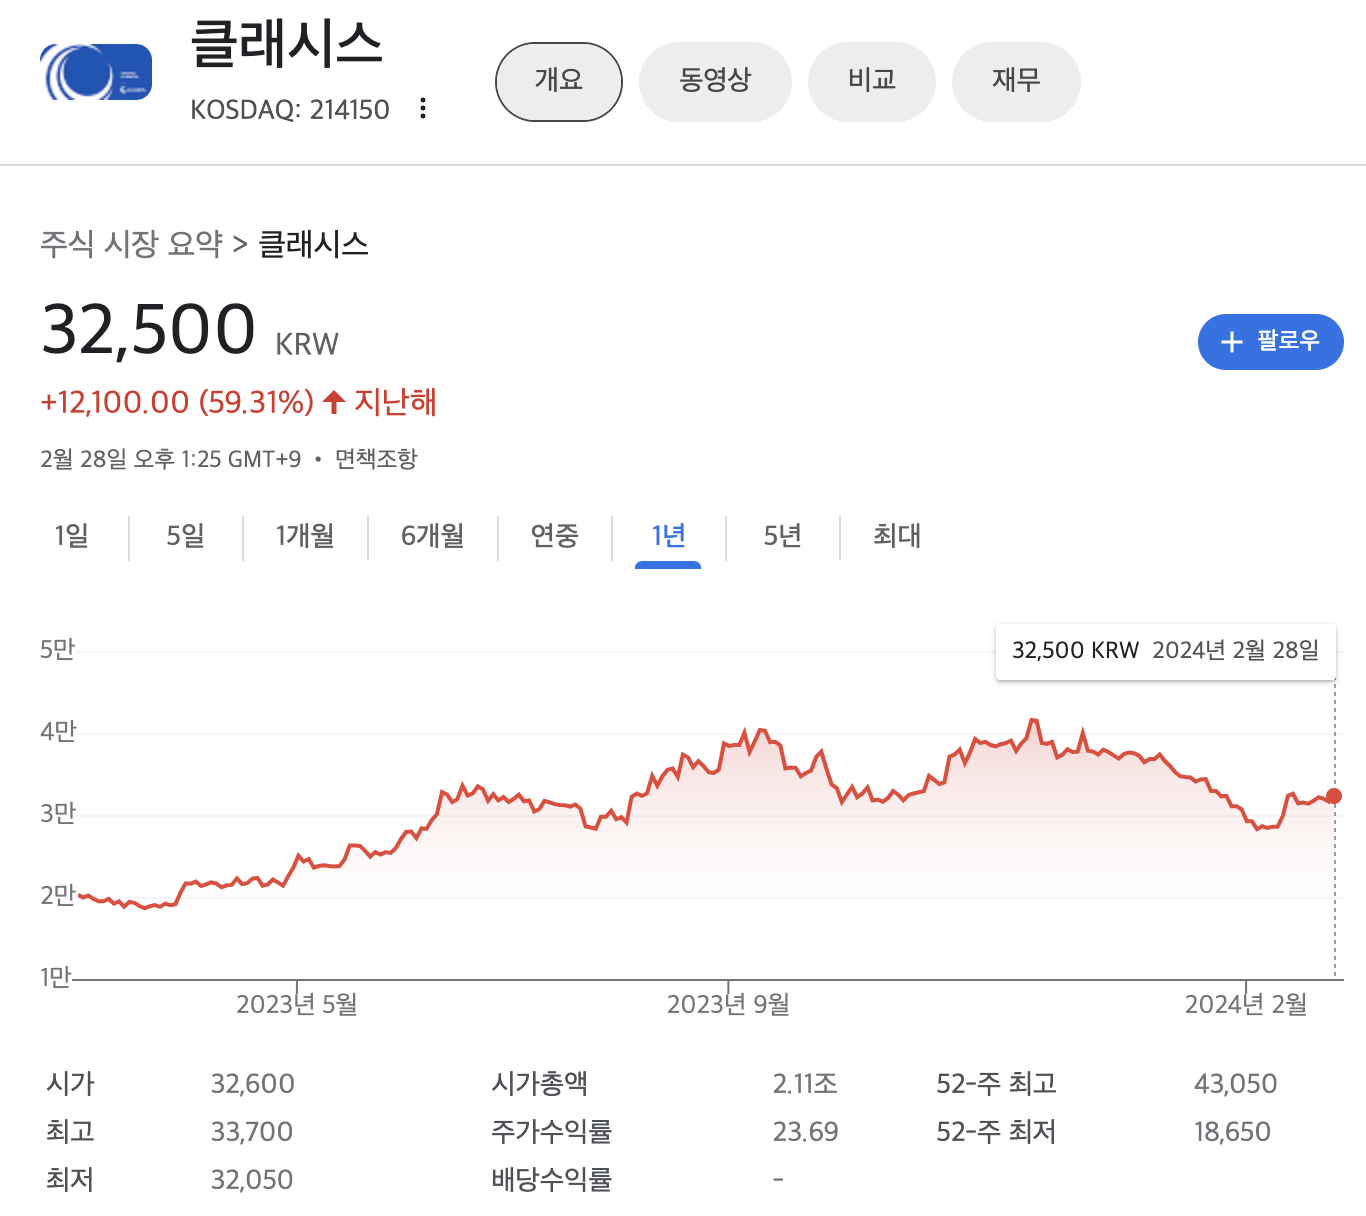Click the red up arrow next to 지난해
Image resolution: width=1366 pixels, height=1216 pixels.
pyautogui.click(x=334, y=402)
